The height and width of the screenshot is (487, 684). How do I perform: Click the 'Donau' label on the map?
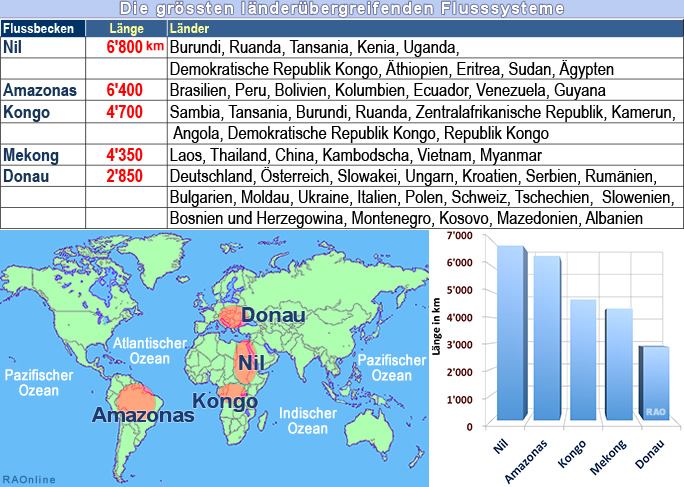point(273,315)
